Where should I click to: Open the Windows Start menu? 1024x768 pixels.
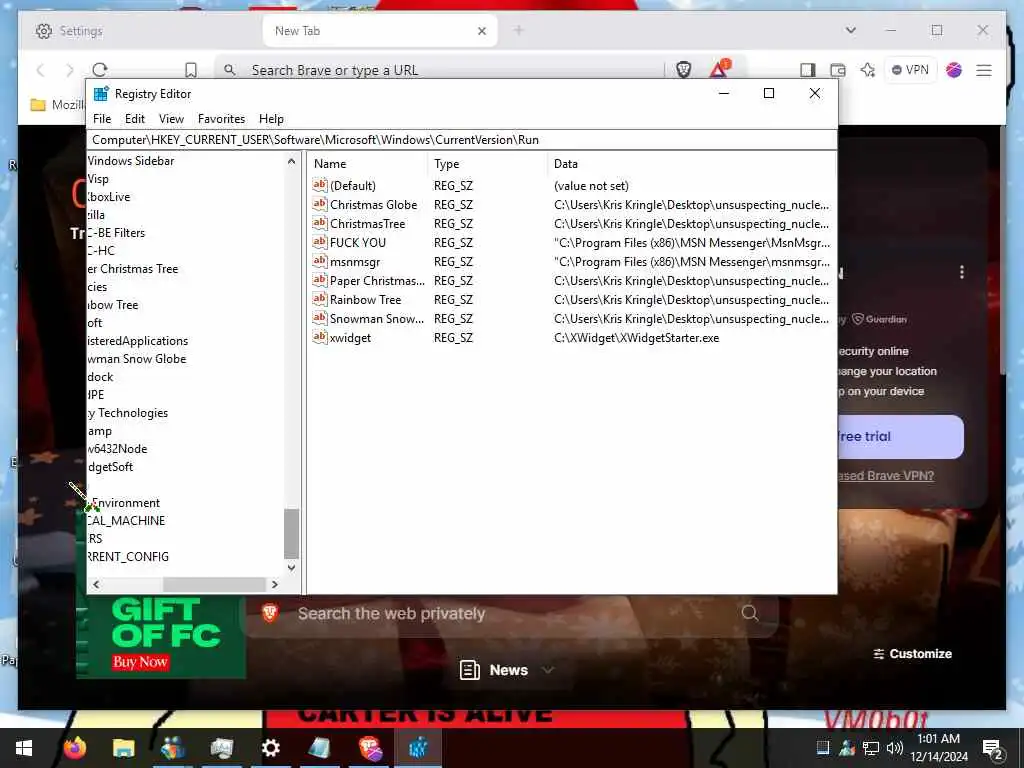(24, 748)
